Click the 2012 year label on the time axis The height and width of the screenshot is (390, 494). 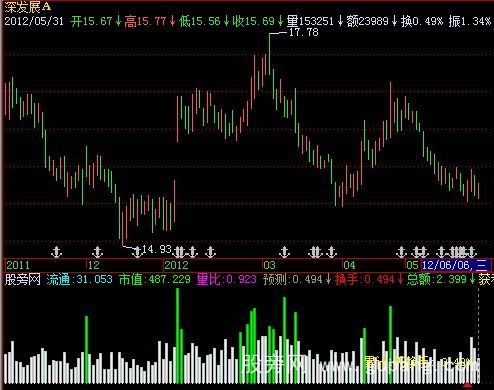point(177,265)
